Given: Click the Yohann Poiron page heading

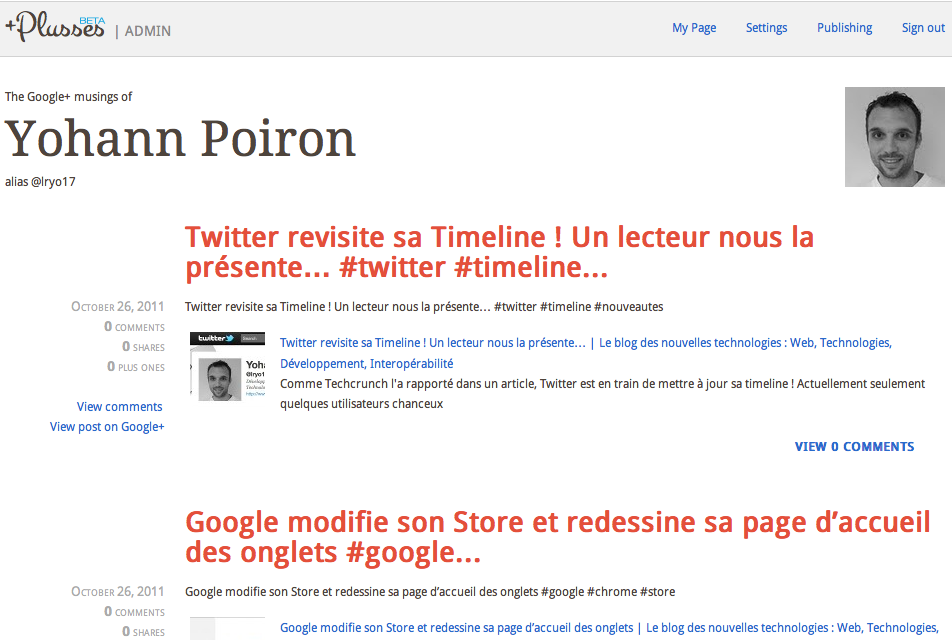Looking at the screenshot, I should click(181, 139).
